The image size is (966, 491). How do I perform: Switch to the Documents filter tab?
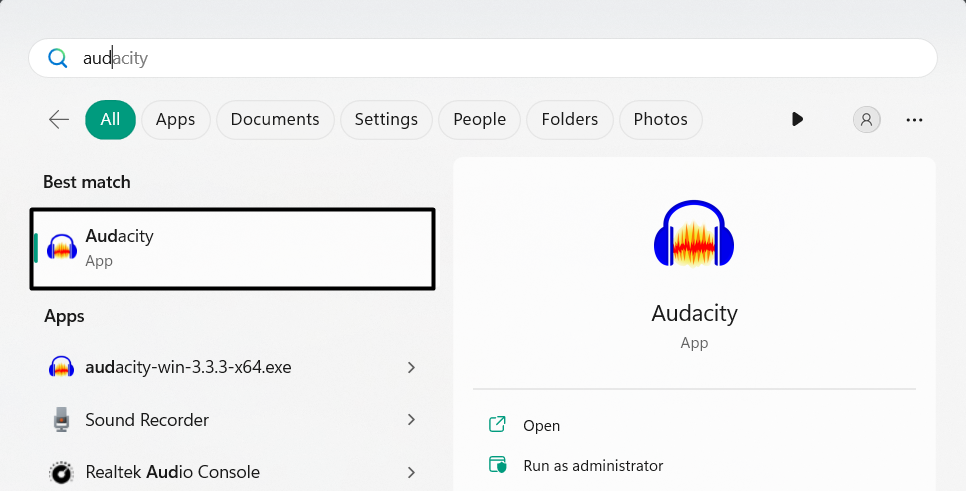[x=275, y=120]
